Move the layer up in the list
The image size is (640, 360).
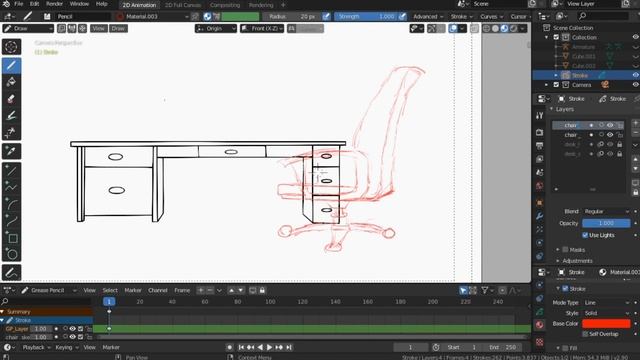click(636, 159)
